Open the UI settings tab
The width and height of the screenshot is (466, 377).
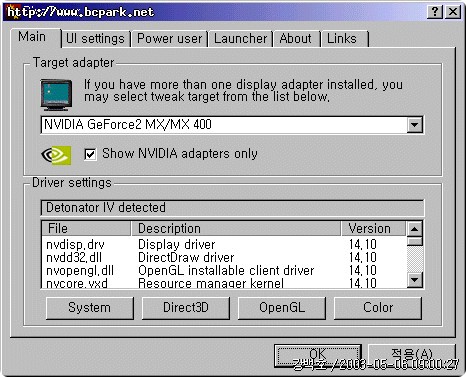point(95,39)
